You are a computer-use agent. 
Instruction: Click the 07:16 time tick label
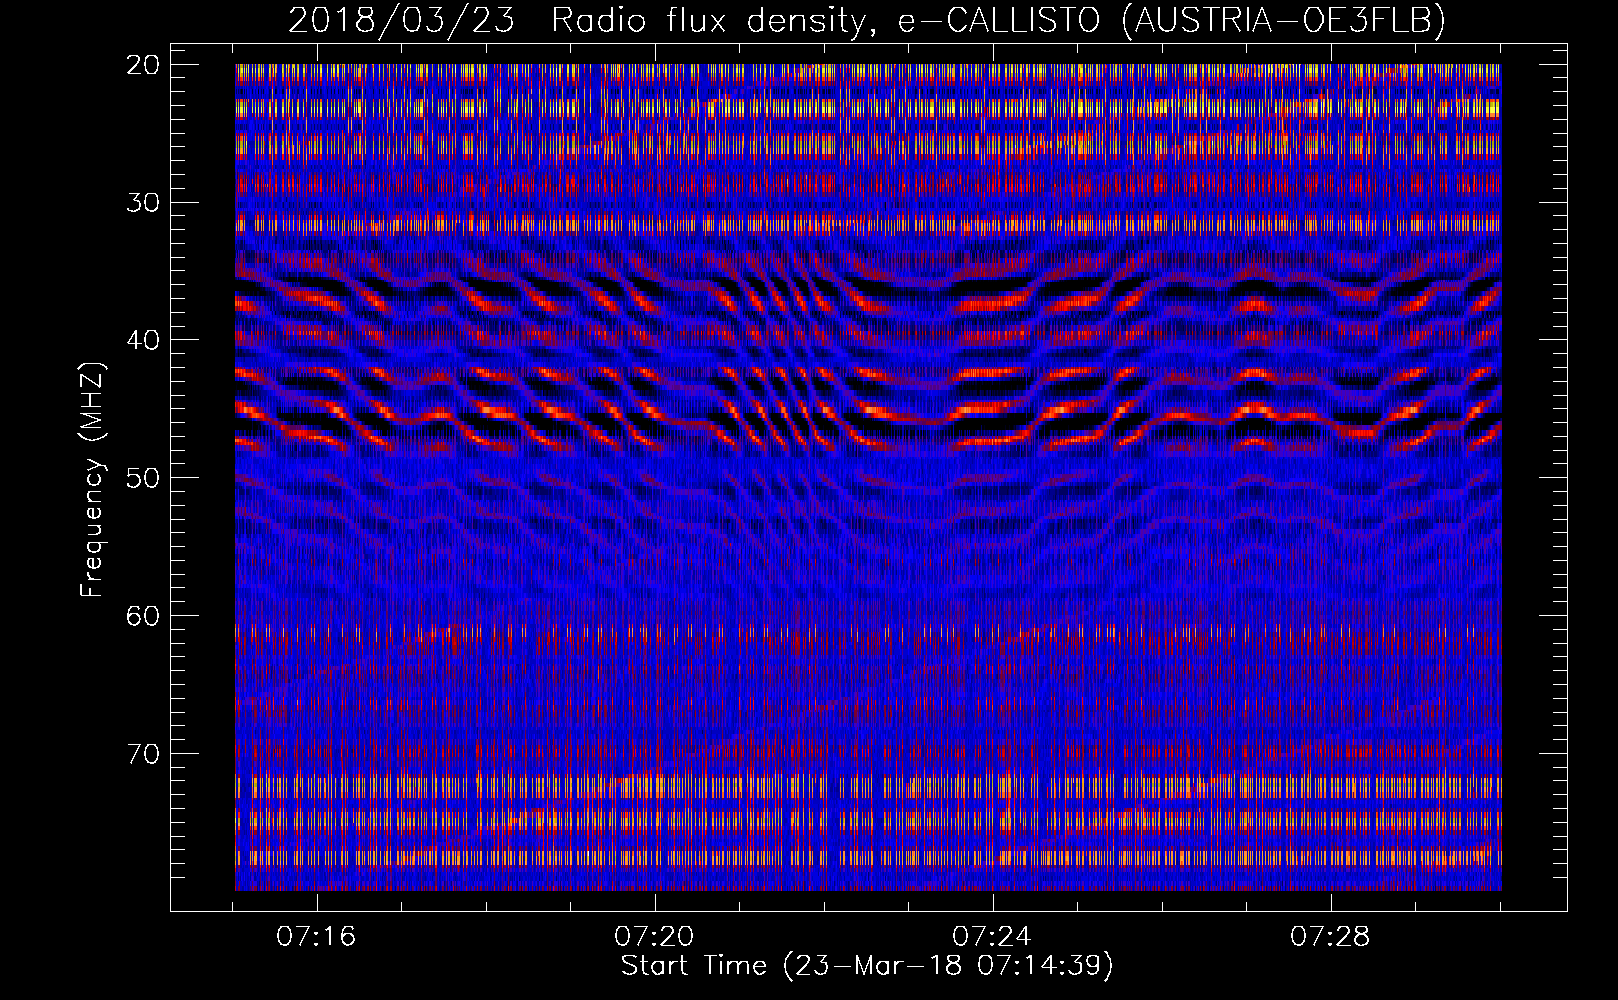tap(316, 937)
